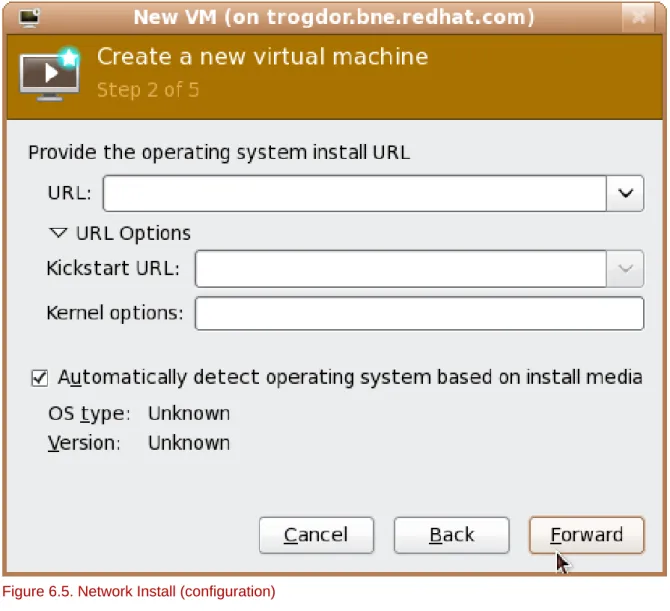Image resolution: width=670 pixels, height=611 pixels.
Task: Click into the Kernel options field
Action: [x=419, y=314]
